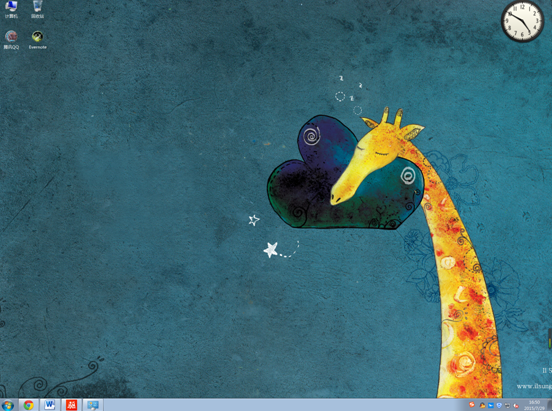The image size is (553, 411).
Task: Launch the Evernote desktop shortcut
Action: [37, 40]
